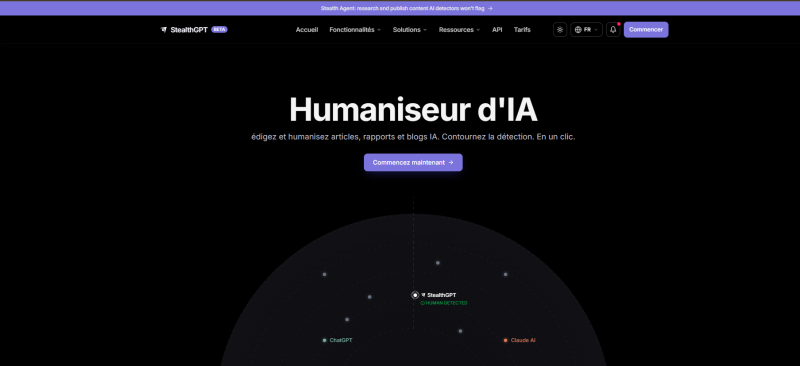Click the Stealth Agent announcement banner link
This screenshot has width=800, height=366.
(406, 8)
